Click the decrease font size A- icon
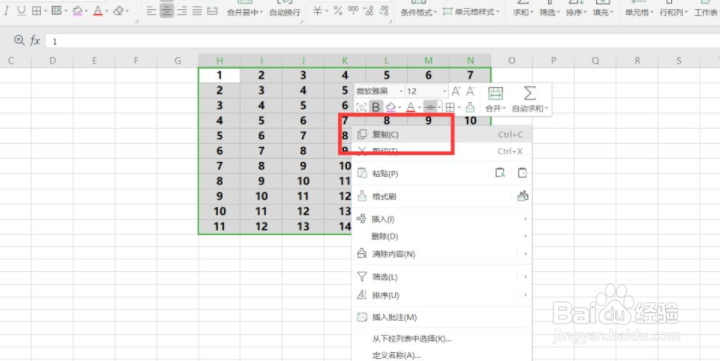 point(470,91)
